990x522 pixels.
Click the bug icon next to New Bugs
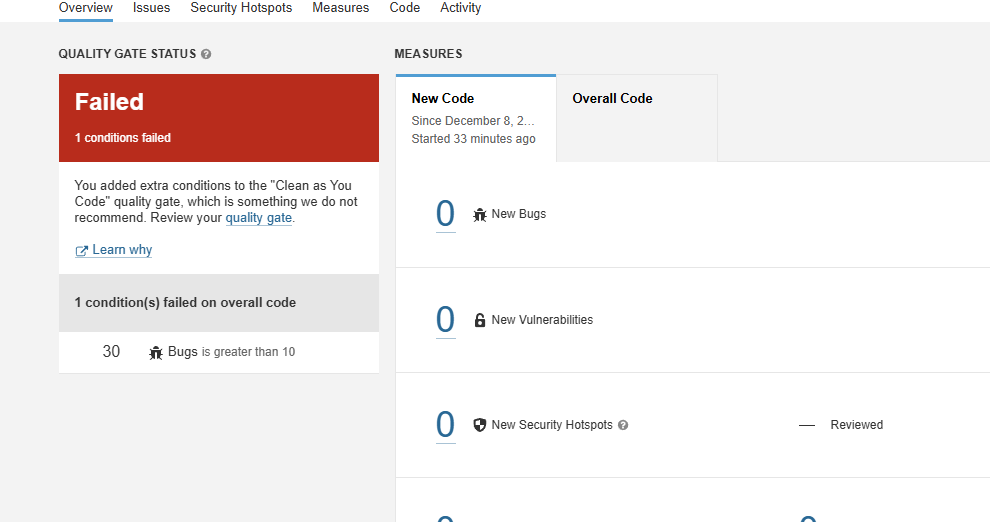pyautogui.click(x=480, y=215)
